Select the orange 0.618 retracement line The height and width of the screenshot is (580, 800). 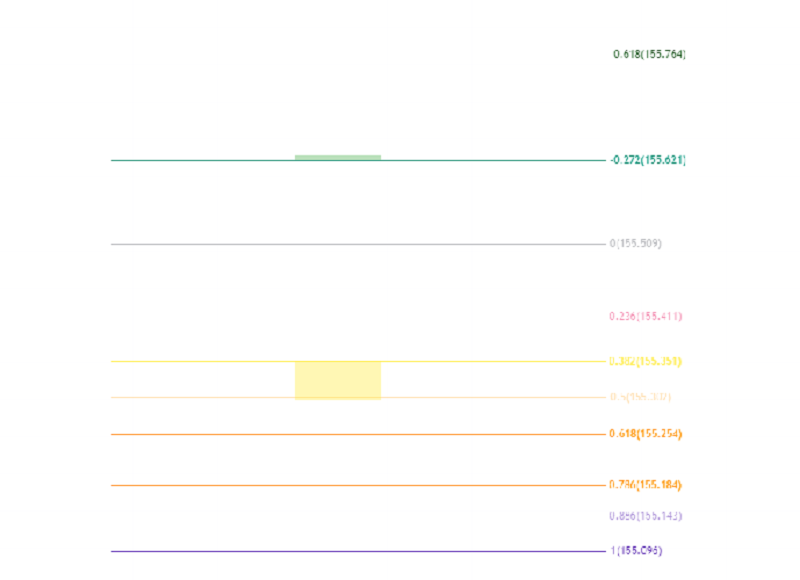tap(358, 434)
